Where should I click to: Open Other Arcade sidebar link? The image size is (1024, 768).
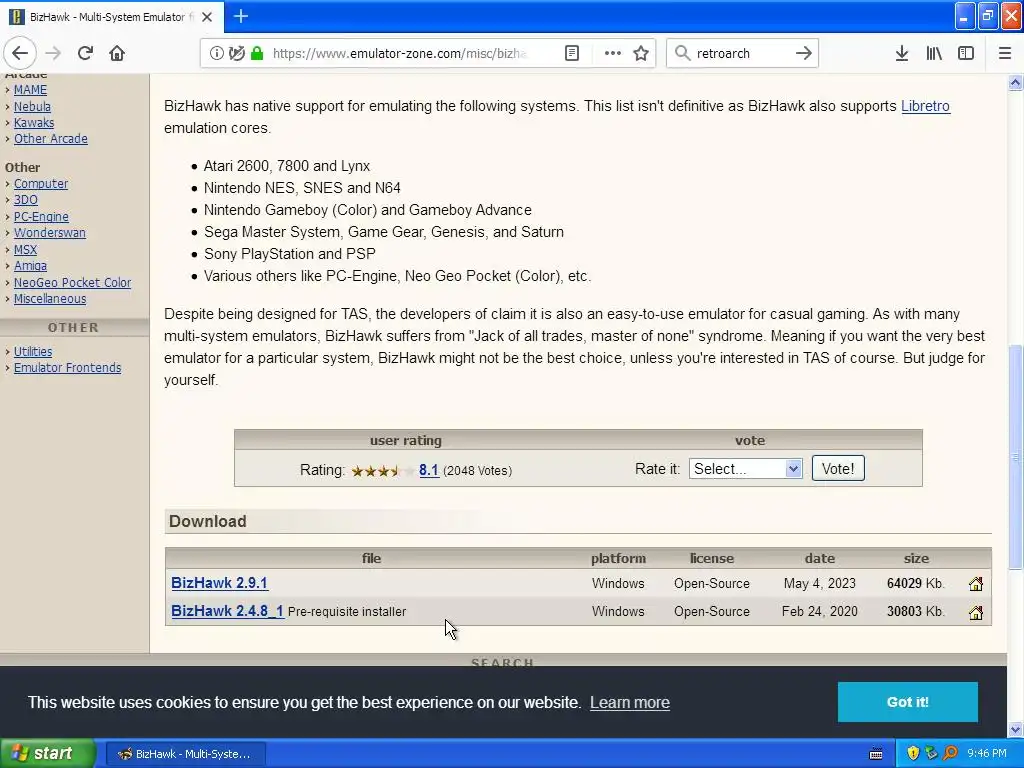pos(50,138)
